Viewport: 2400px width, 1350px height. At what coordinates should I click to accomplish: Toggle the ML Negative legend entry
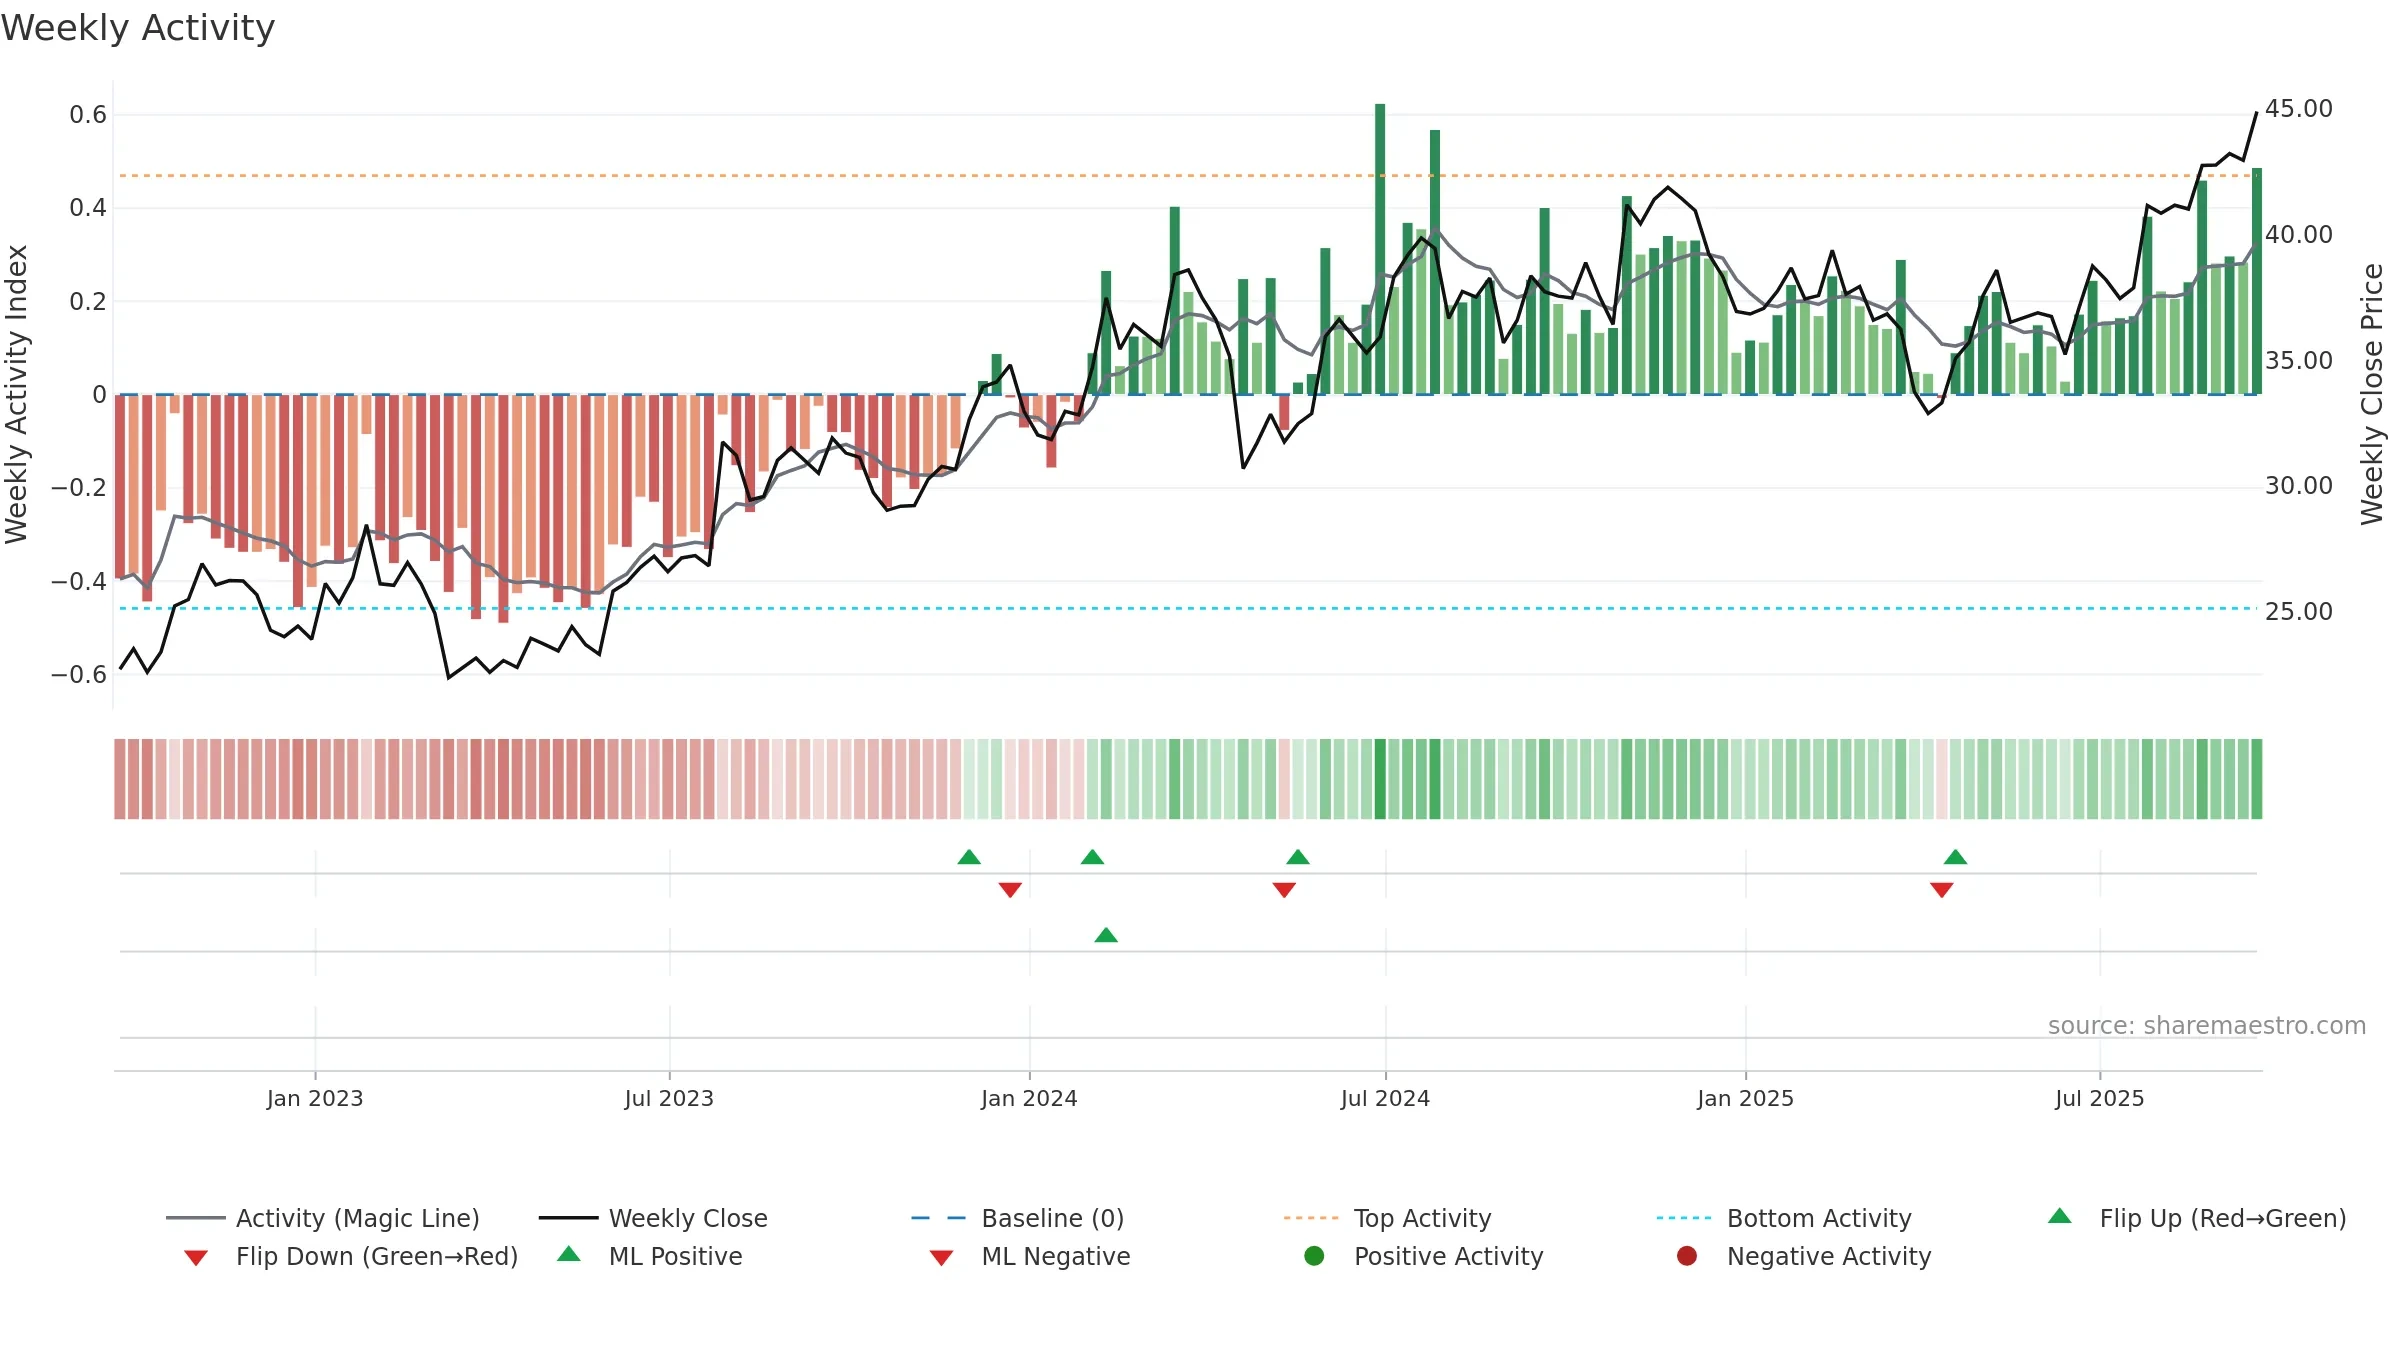(1029, 1256)
